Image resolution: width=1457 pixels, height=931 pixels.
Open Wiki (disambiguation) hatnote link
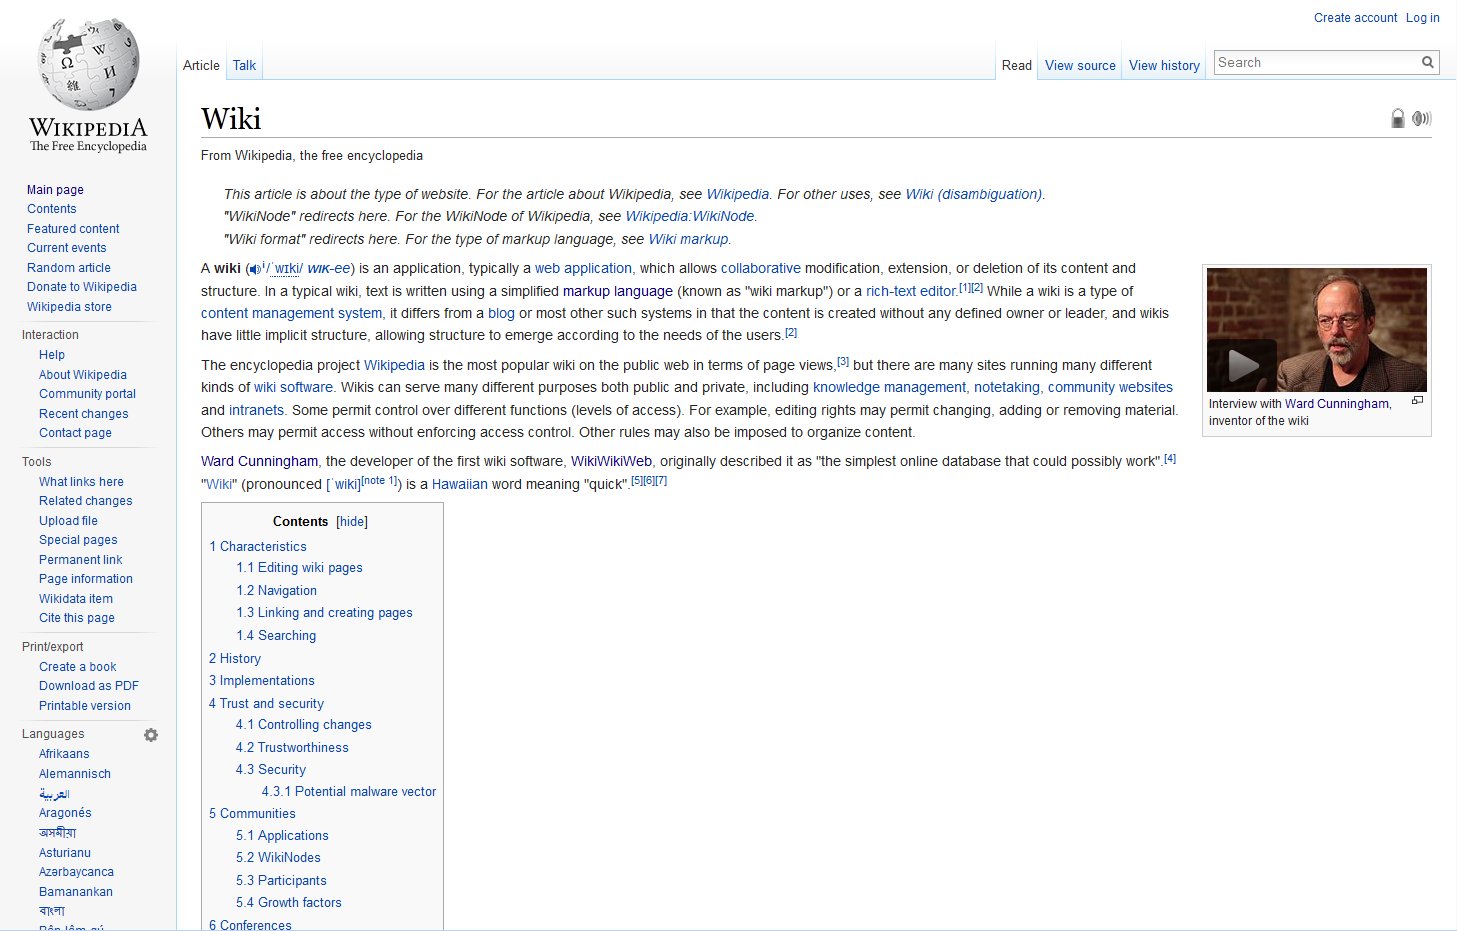[974, 195]
